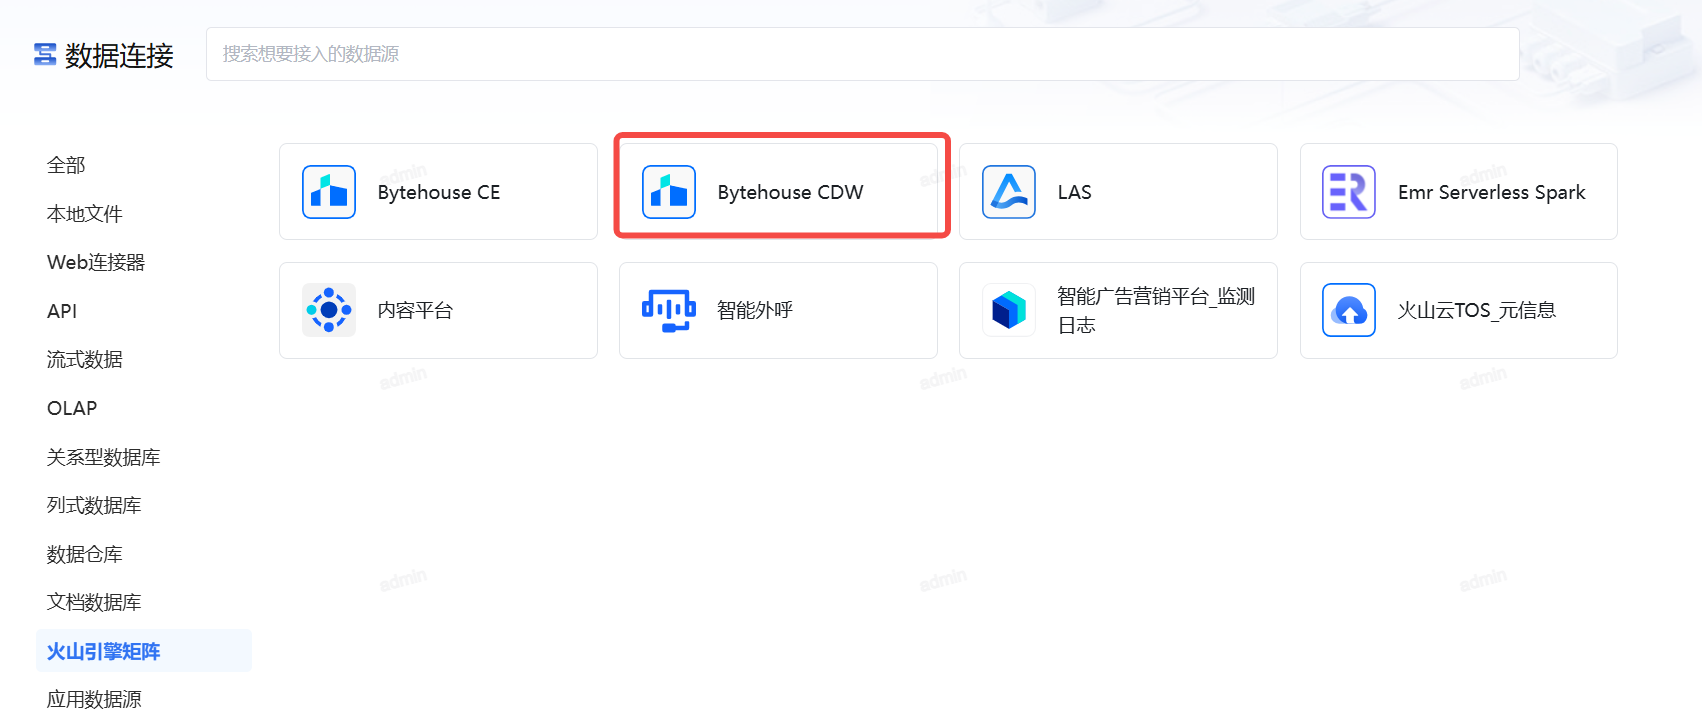Open the 应用数据源 category
Screen dimensions: 1702x717
pyautogui.click(x=94, y=699)
